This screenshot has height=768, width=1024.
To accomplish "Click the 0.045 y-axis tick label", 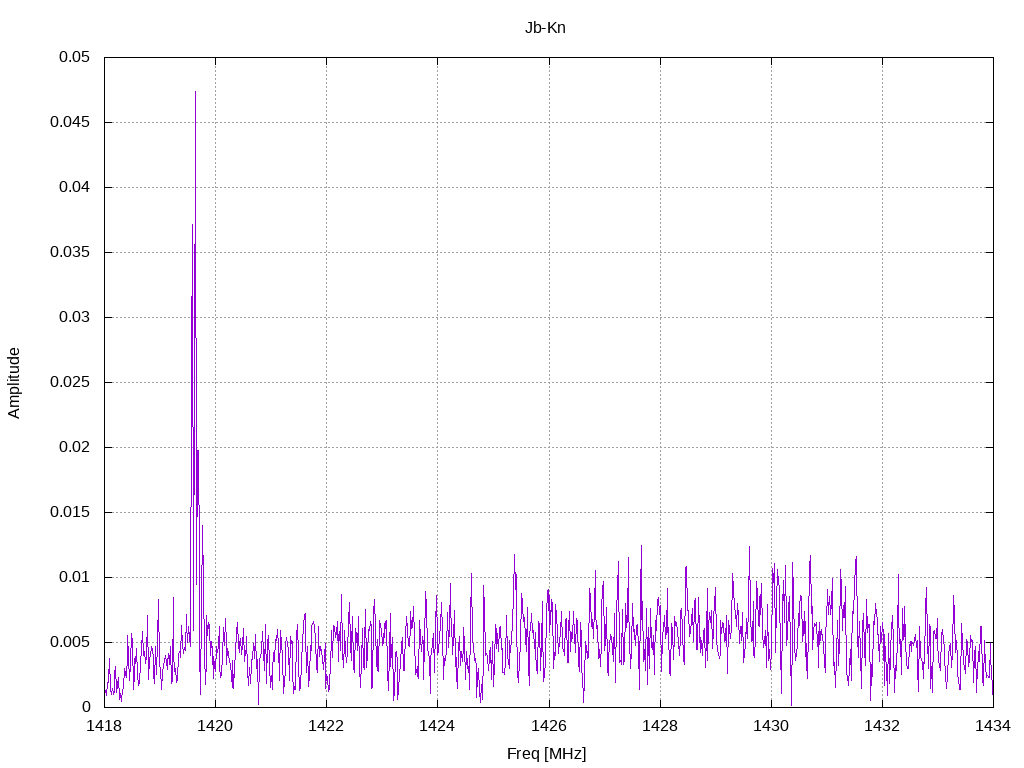I will click(x=71, y=122).
